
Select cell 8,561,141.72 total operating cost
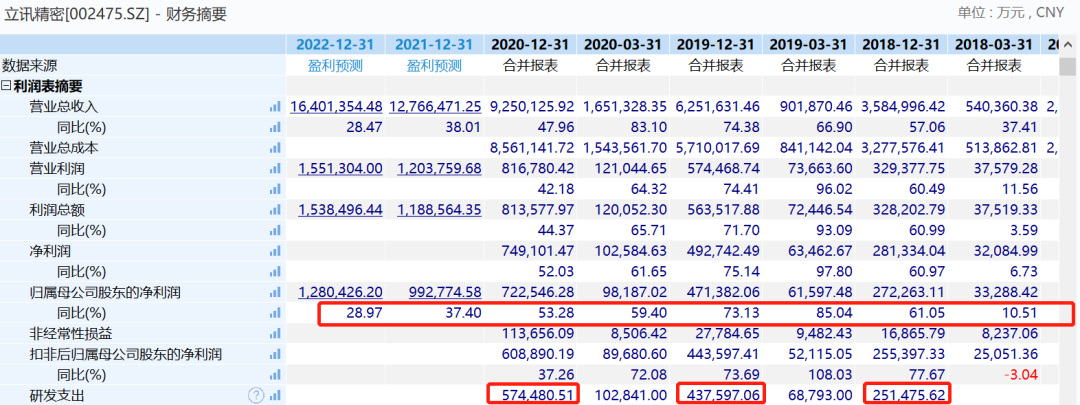(532, 148)
